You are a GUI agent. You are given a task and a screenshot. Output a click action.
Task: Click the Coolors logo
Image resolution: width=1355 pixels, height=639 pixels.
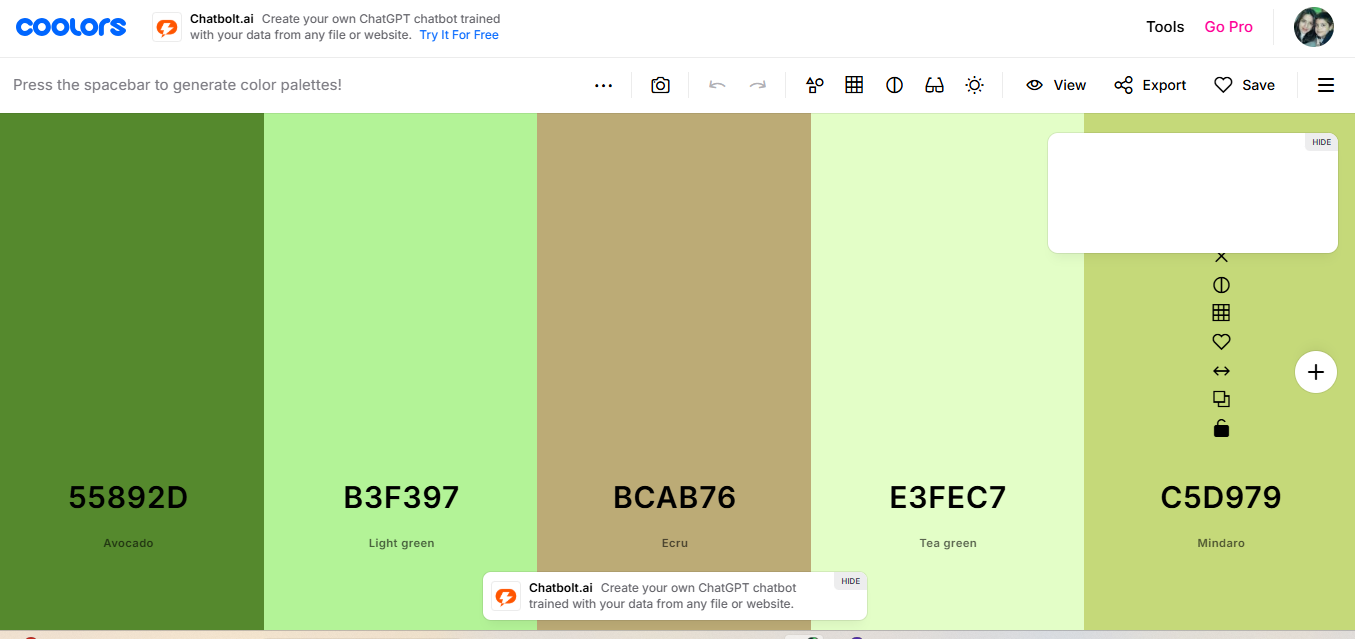click(x=71, y=27)
